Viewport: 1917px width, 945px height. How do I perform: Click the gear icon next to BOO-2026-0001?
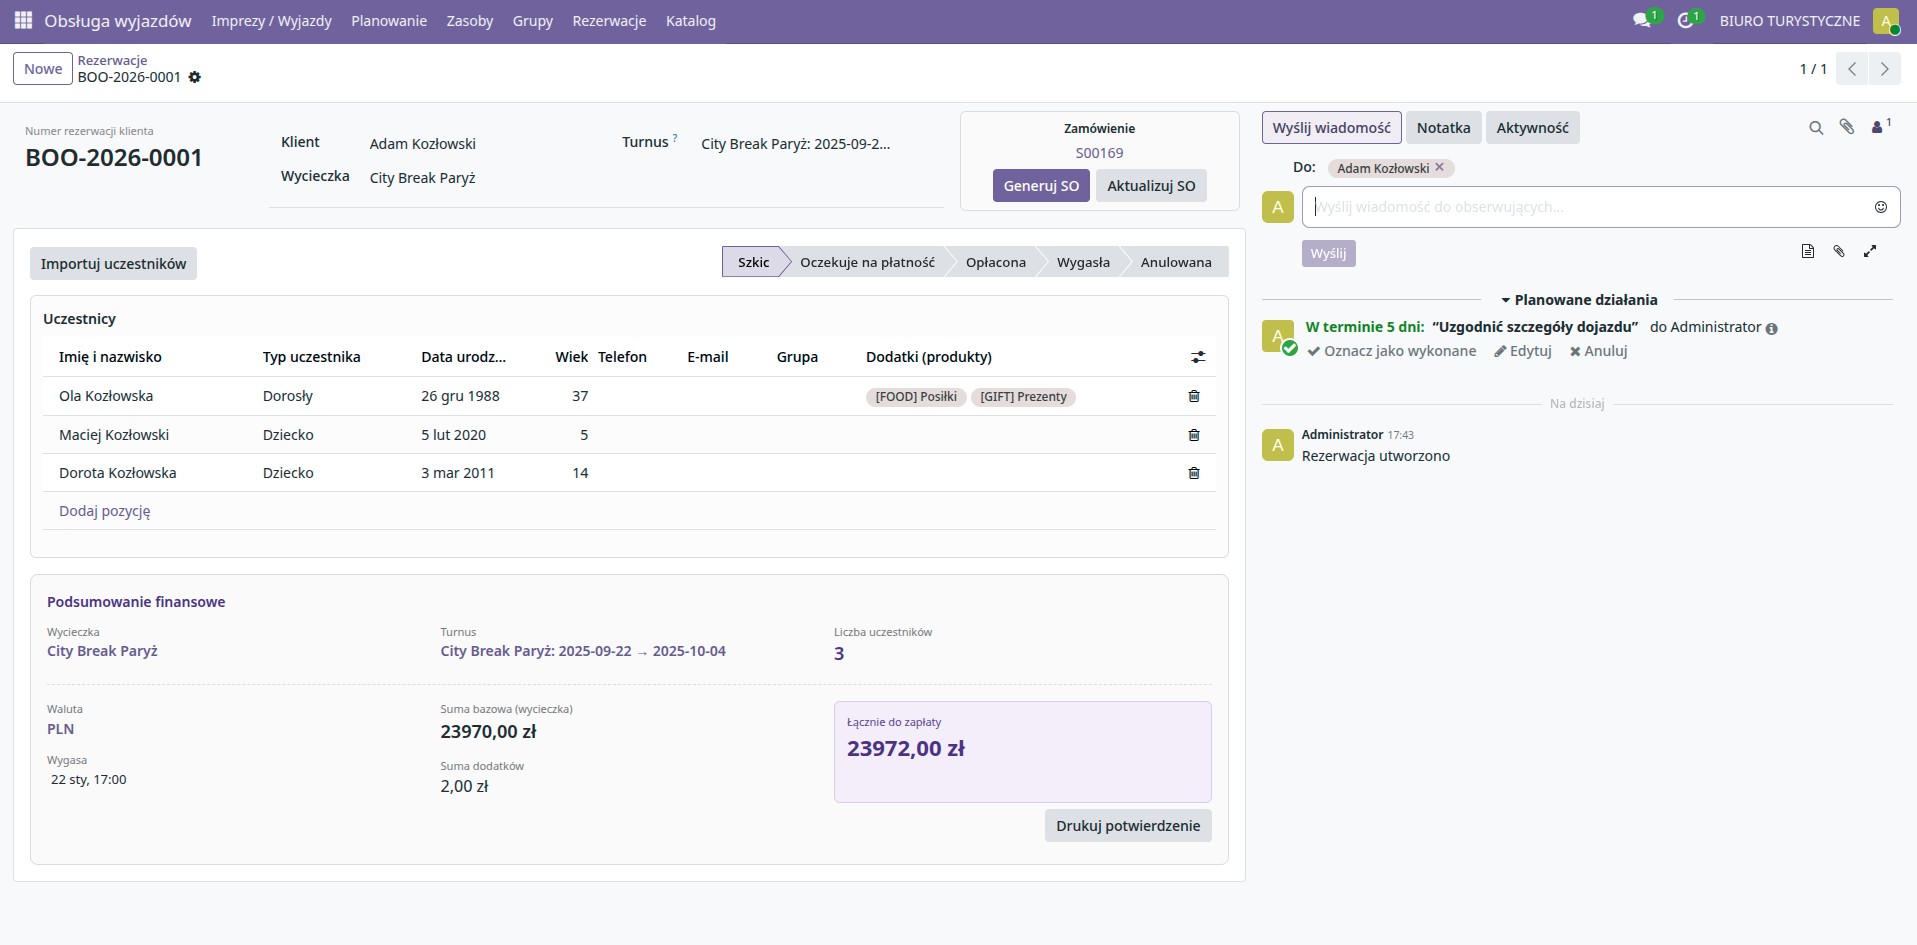pyautogui.click(x=195, y=77)
